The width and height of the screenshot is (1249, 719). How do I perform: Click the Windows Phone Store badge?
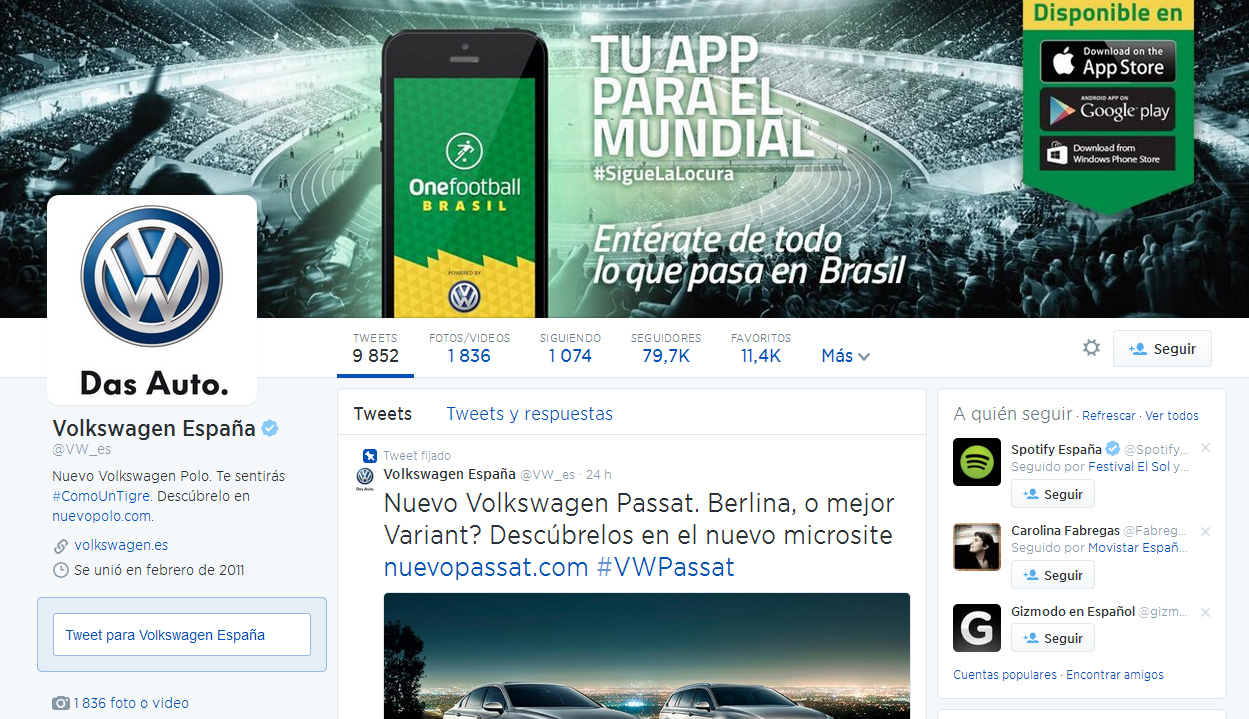pyautogui.click(x=1108, y=154)
